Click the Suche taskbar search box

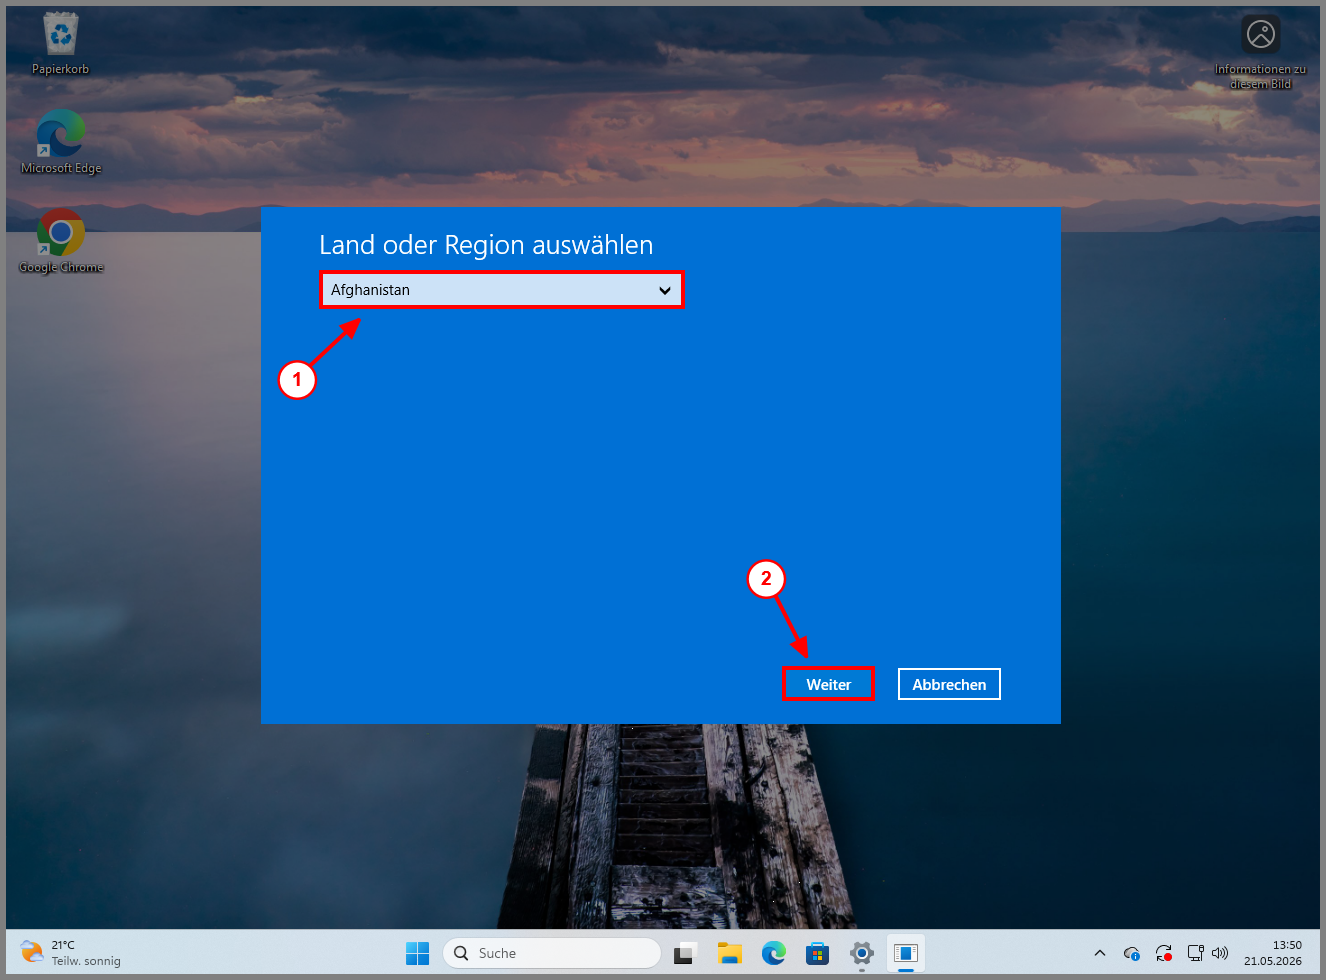click(552, 953)
